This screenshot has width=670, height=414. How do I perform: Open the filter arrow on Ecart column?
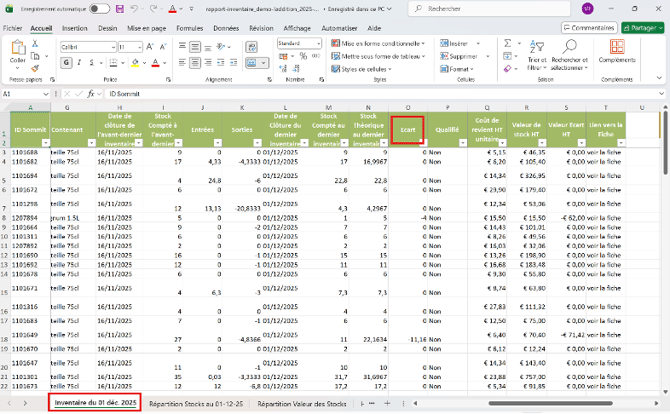(x=422, y=142)
